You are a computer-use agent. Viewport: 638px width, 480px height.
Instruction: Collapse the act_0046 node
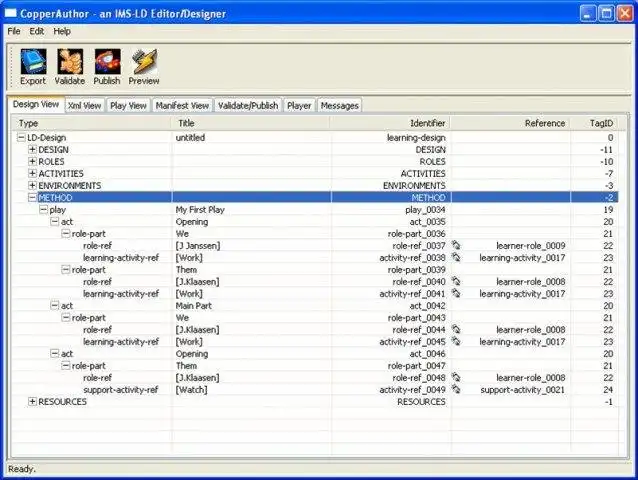click(55, 353)
